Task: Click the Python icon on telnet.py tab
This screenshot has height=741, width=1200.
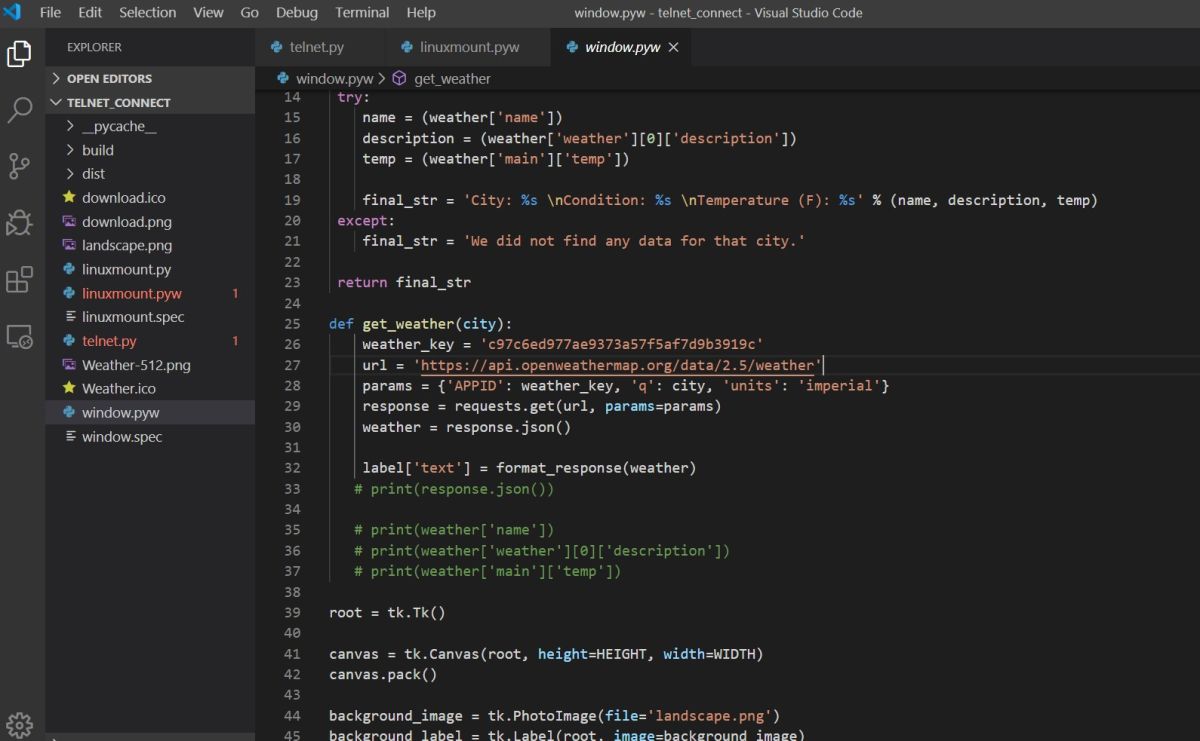Action: tap(277, 47)
